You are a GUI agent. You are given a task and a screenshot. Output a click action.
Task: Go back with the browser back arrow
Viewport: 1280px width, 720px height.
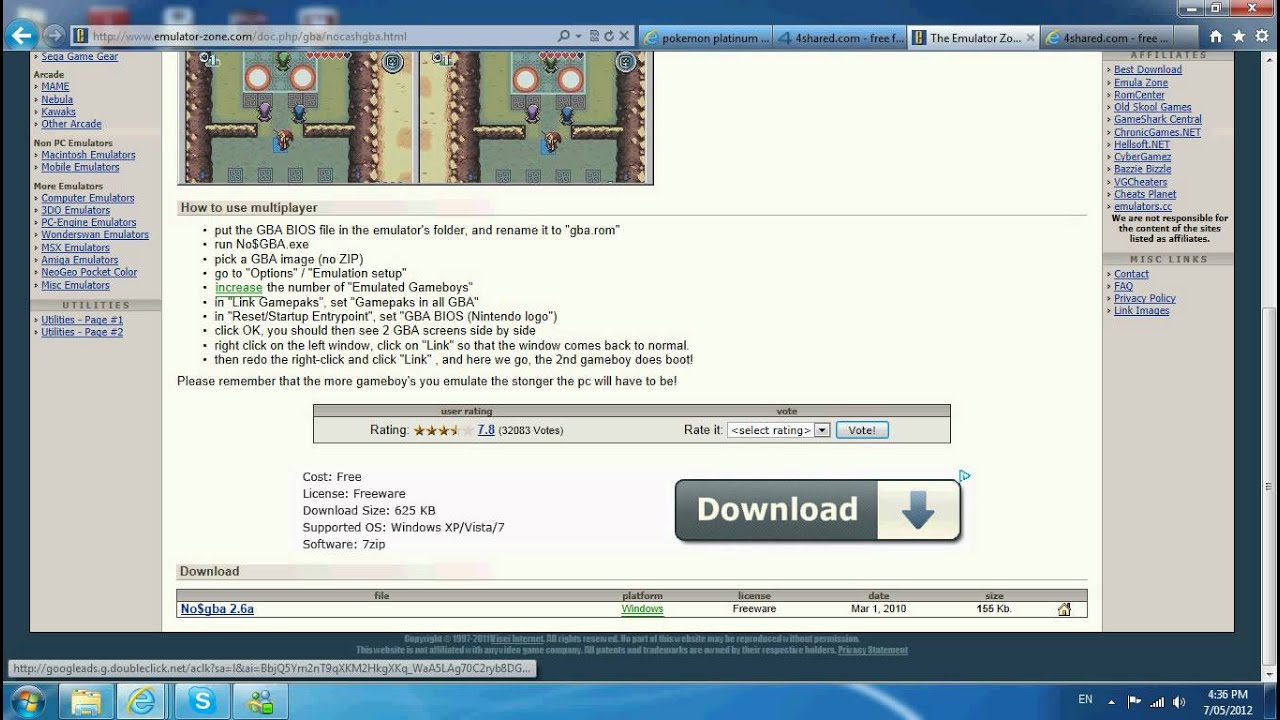[x=21, y=35]
